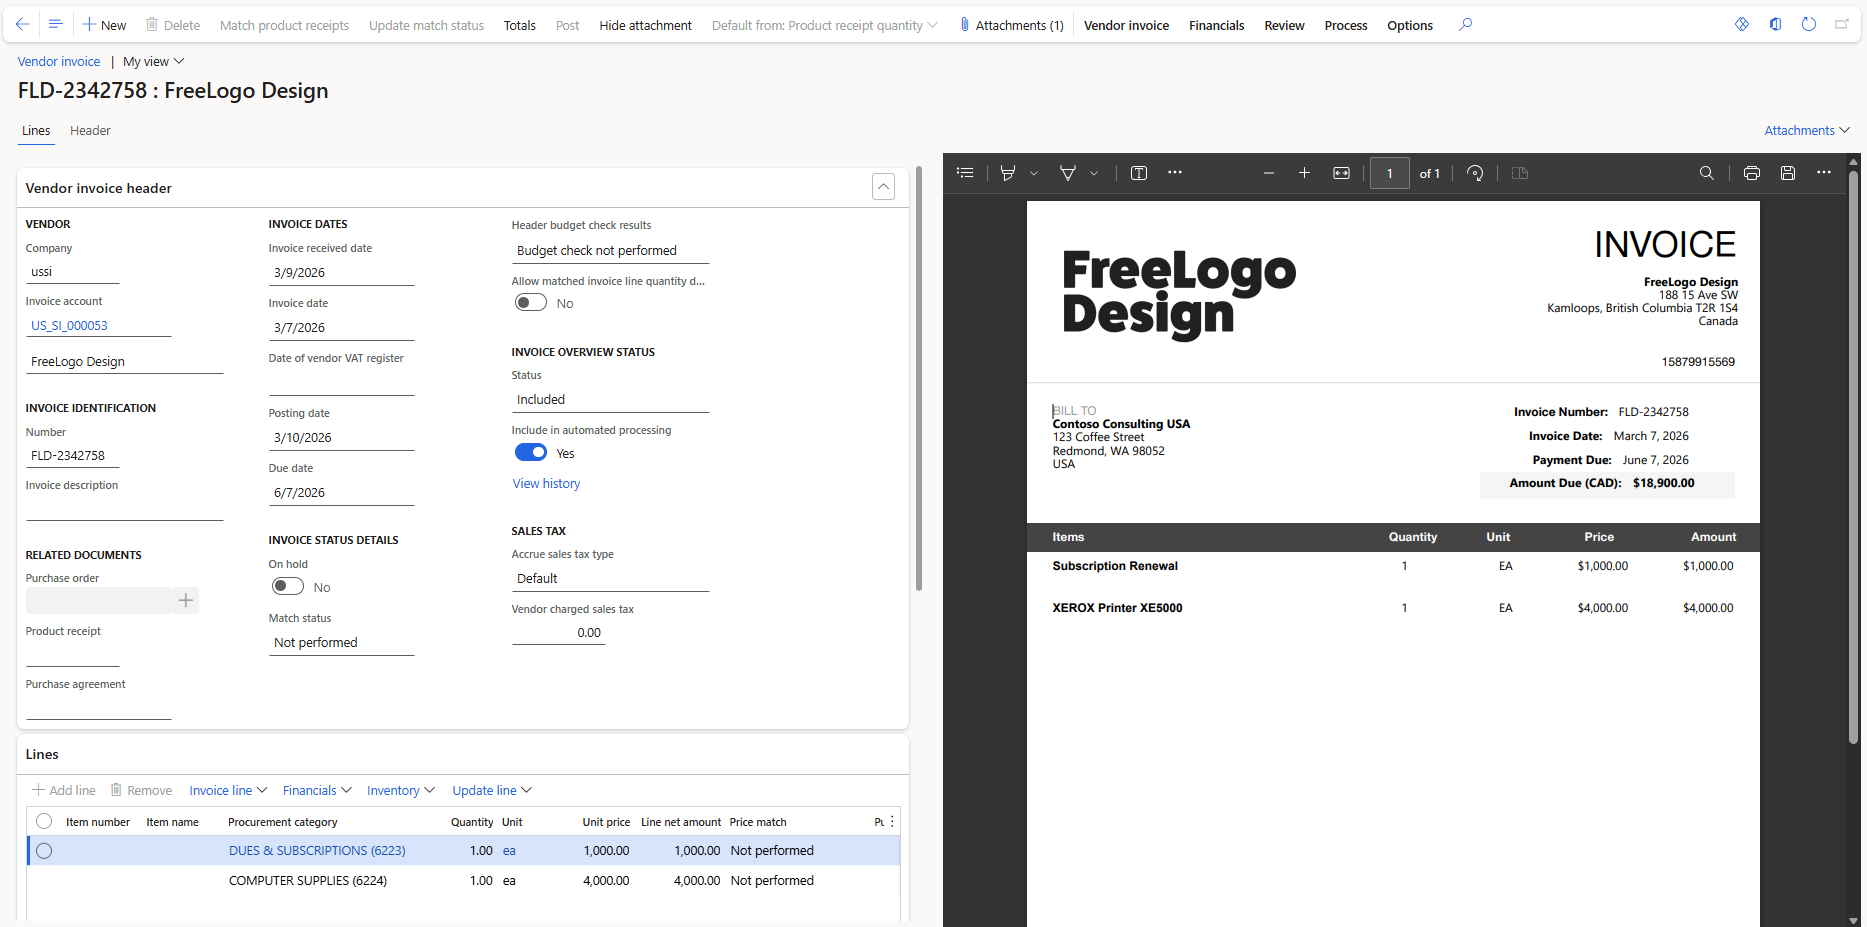1867x927 pixels.
Task: Collapse the Vendor invoice header section
Action: point(883,187)
